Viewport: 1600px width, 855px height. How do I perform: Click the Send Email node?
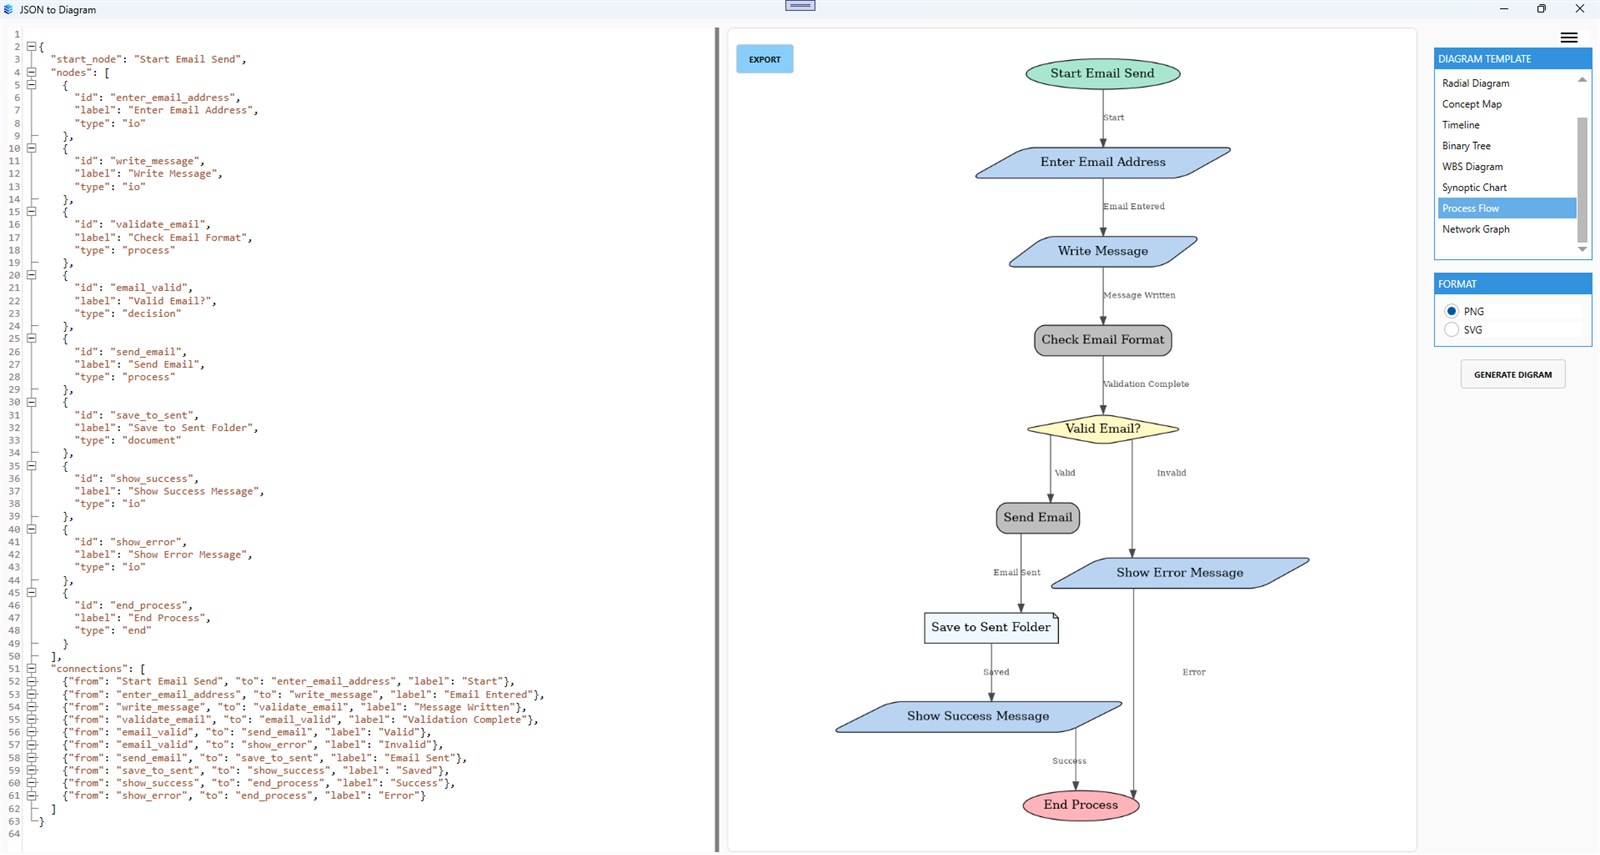coord(1038,518)
